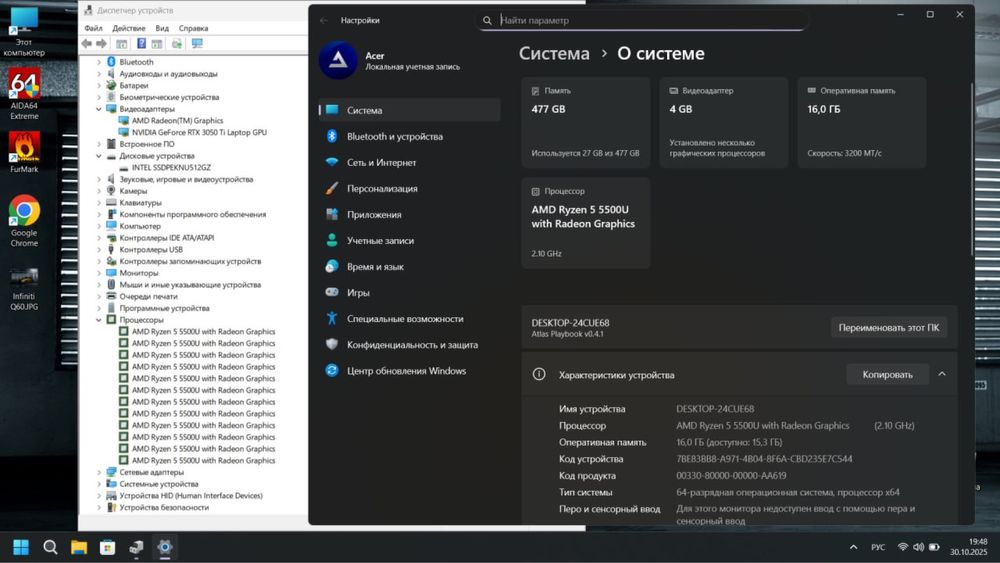Open Конфиденциальность и защита settings
The height and width of the screenshot is (563, 1000).
coord(409,345)
